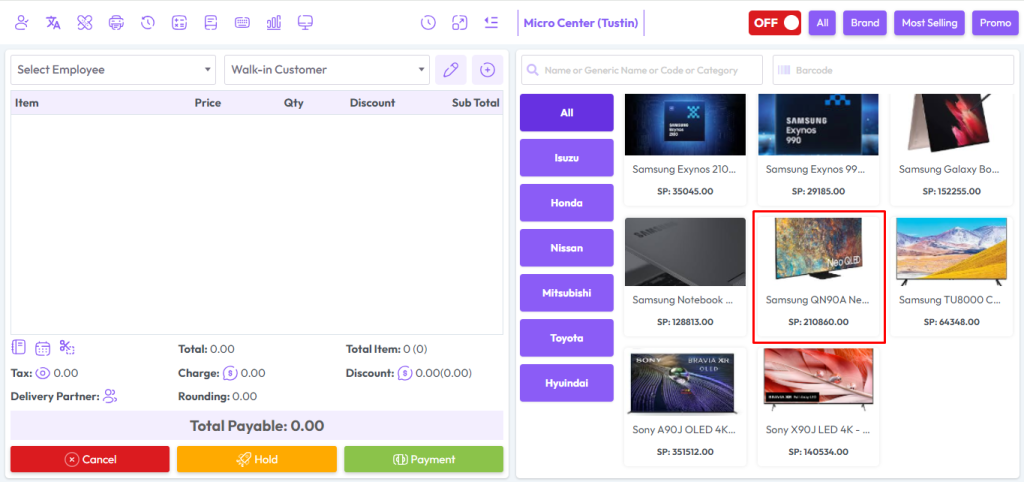Select the Most Selling filter
The image size is (1024, 482).
929,23
